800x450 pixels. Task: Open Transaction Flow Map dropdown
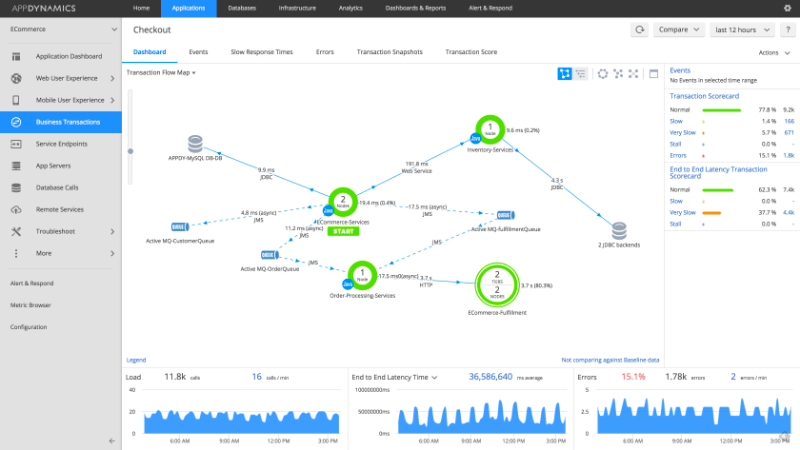(161, 72)
